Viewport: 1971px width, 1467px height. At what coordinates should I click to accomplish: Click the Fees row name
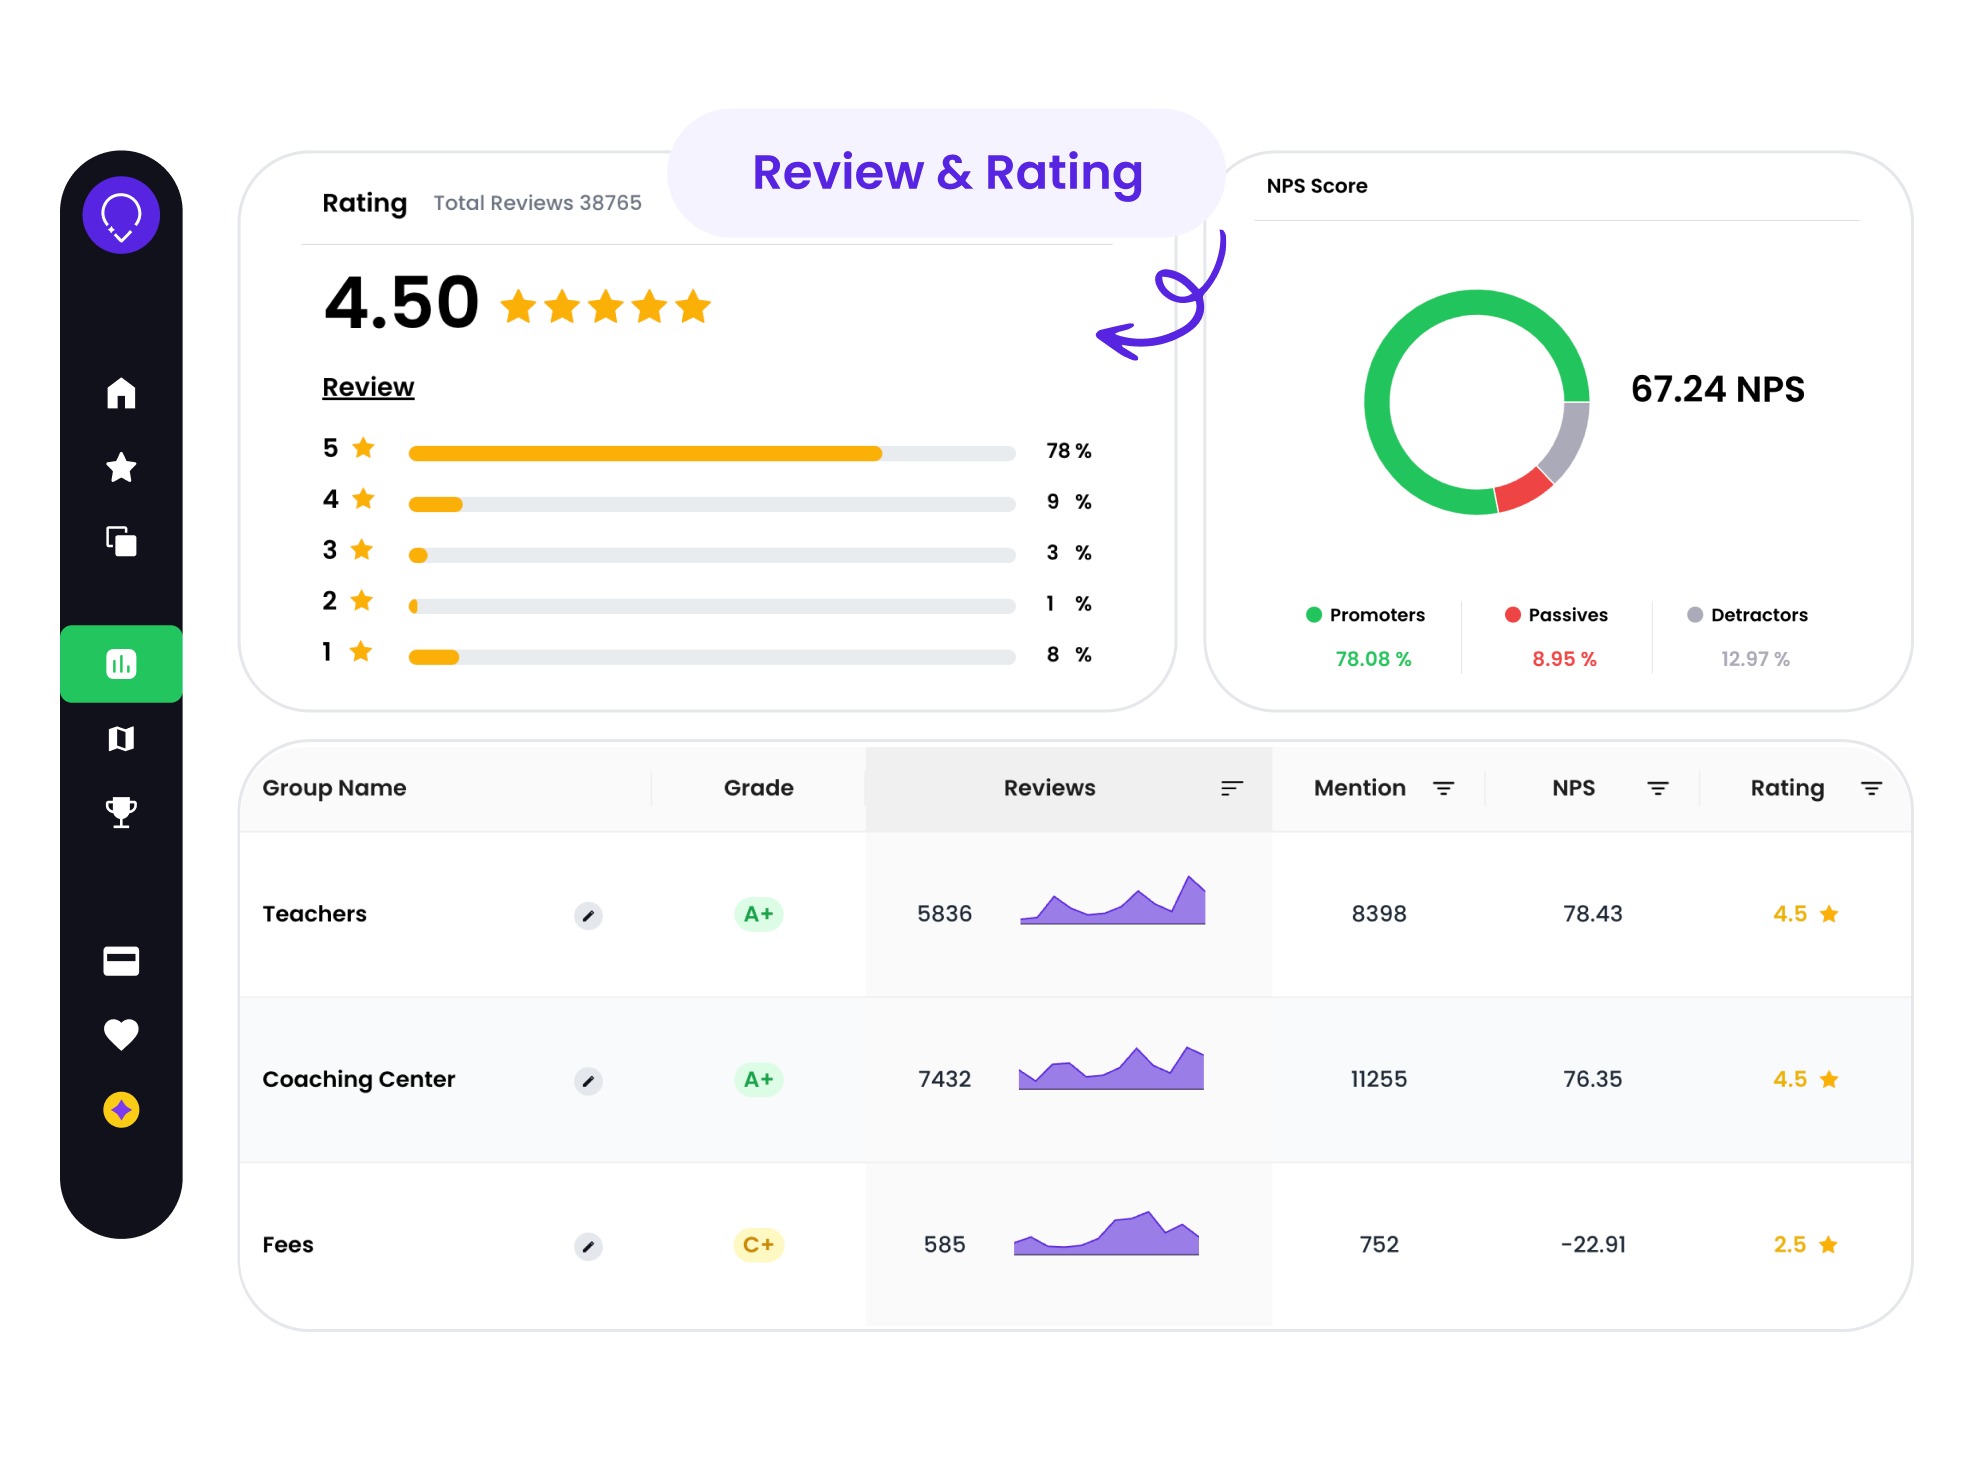pyautogui.click(x=288, y=1245)
